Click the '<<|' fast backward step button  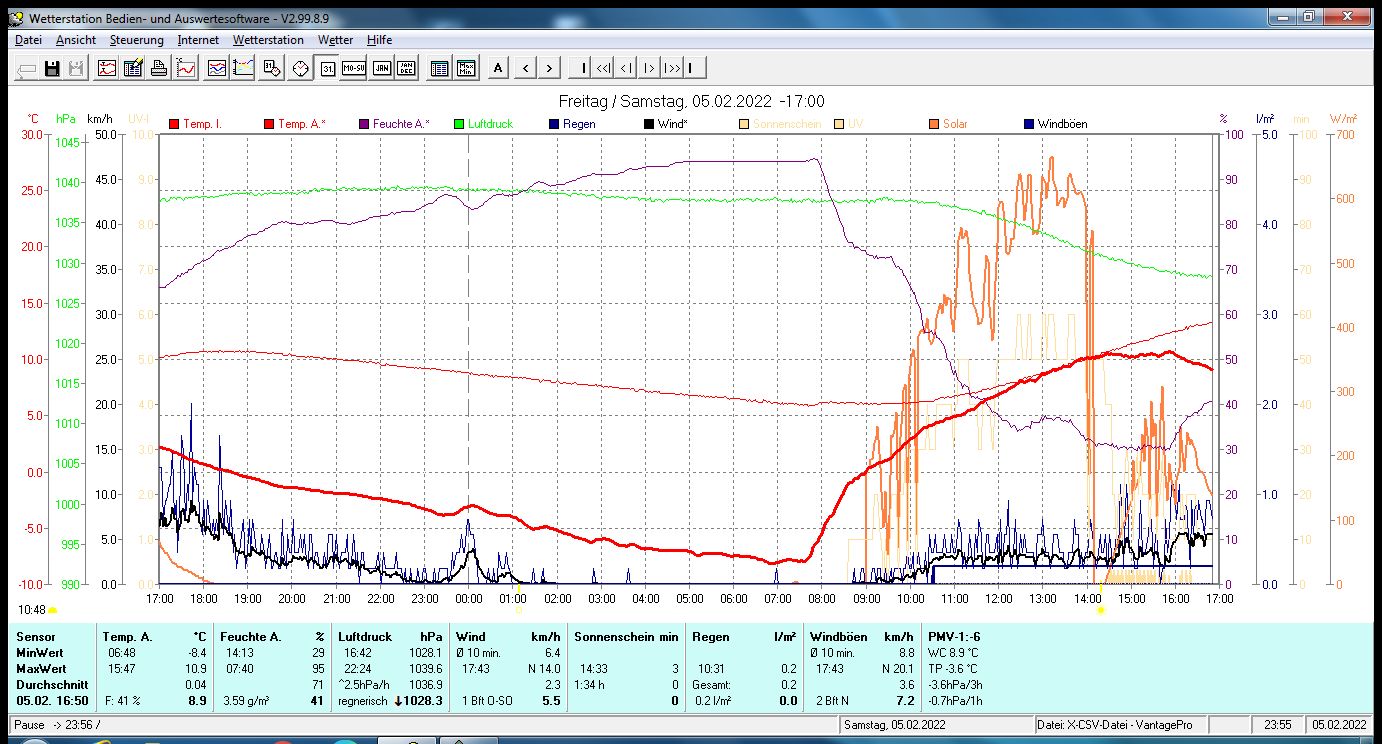pyautogui.click(x=603, y=68)
